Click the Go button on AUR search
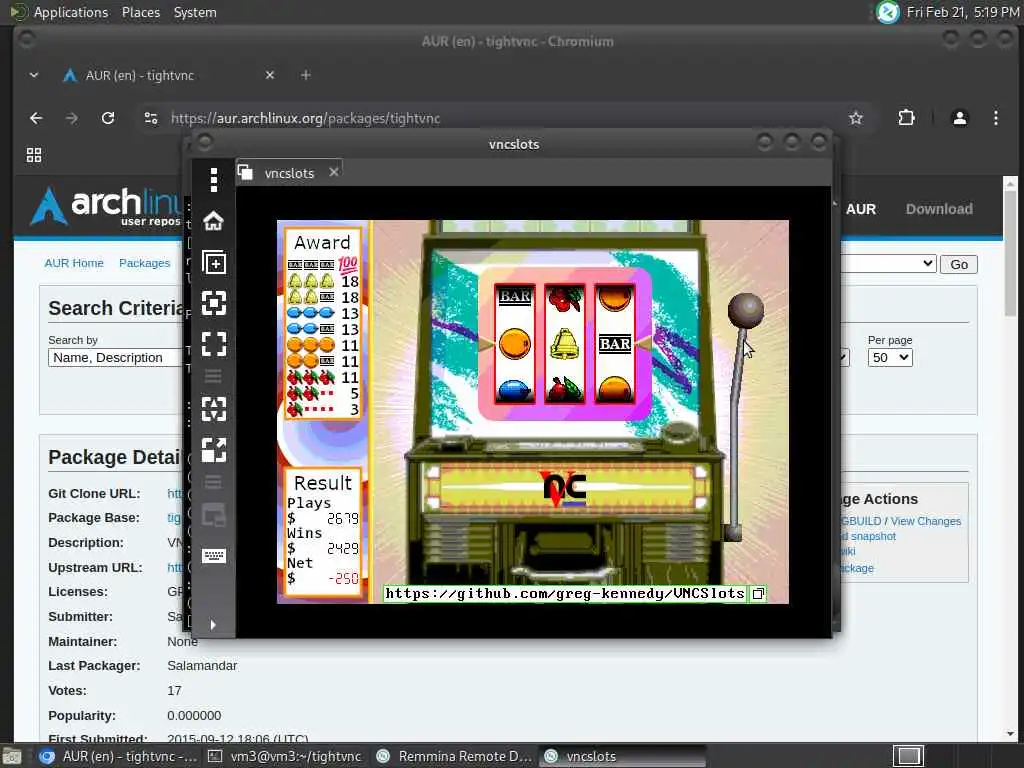Viewport: 1024px width, 768px height. pos(959,264)
